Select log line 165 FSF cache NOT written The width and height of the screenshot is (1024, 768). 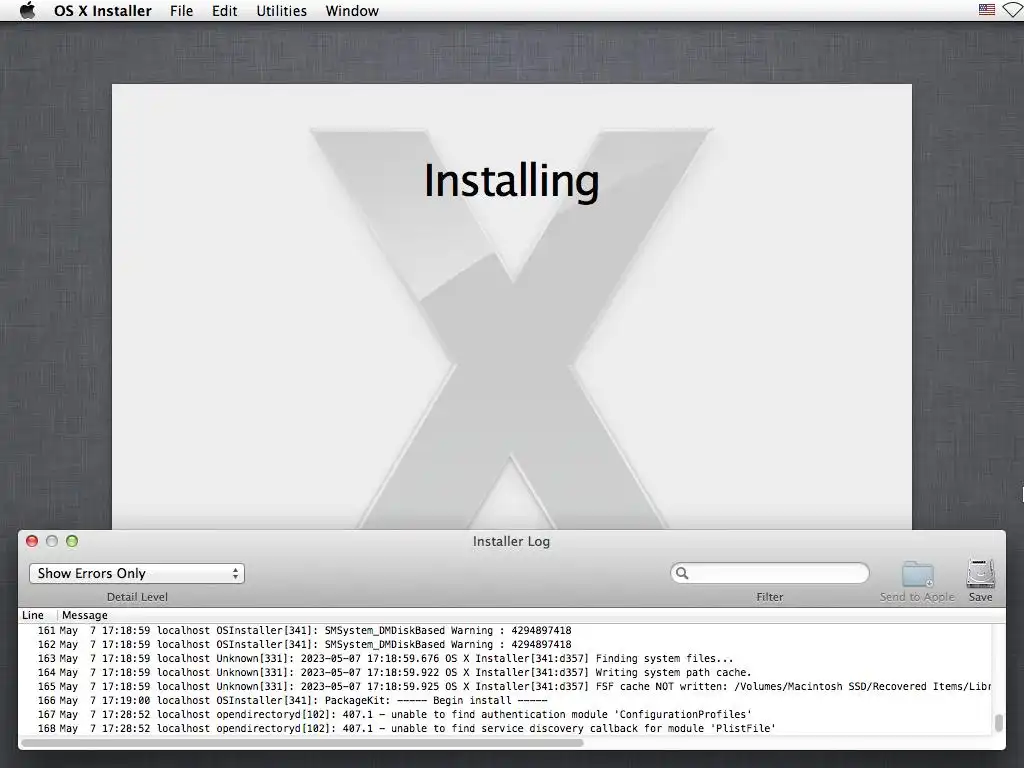click(506, 686)
